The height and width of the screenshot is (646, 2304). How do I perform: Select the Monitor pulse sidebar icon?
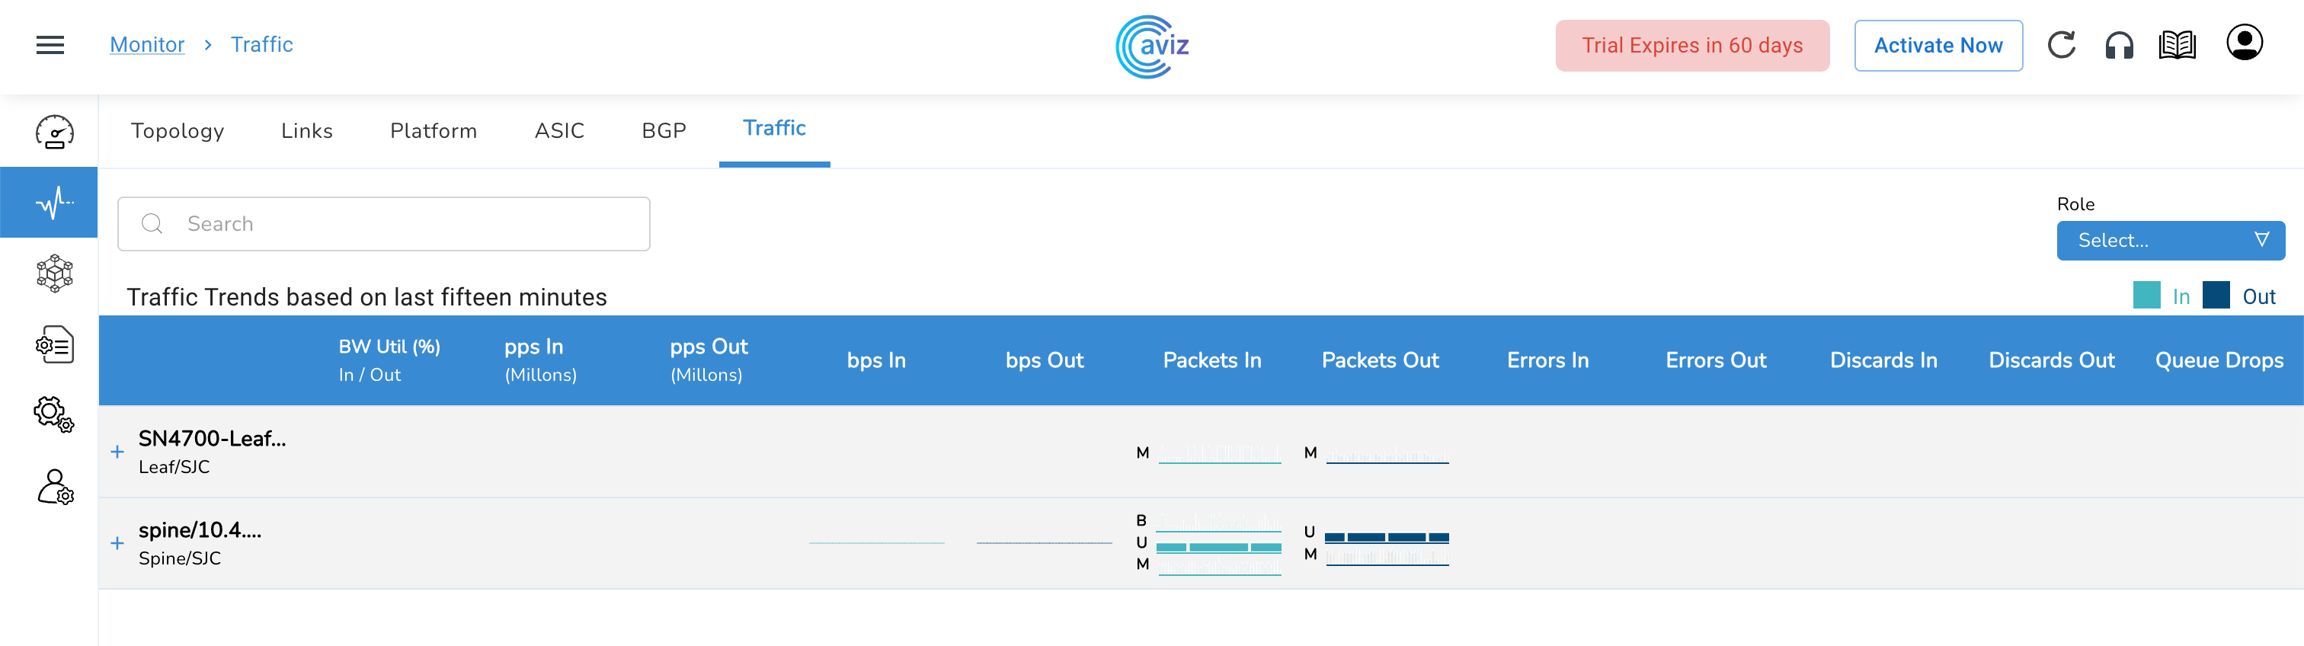click(54, 203)
